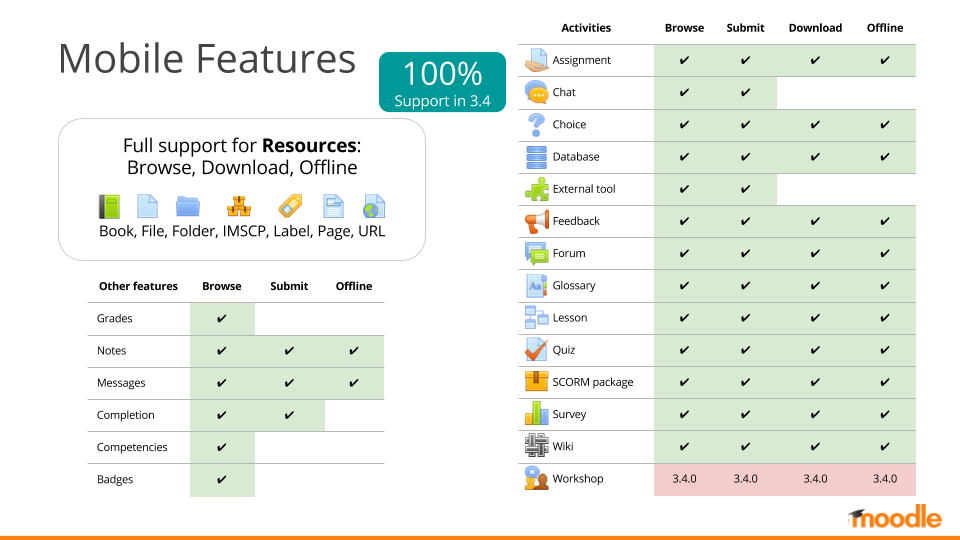This screenshot has width=960, height=540.
Task: Click the Other features column header
Action: tap(138, 286)
